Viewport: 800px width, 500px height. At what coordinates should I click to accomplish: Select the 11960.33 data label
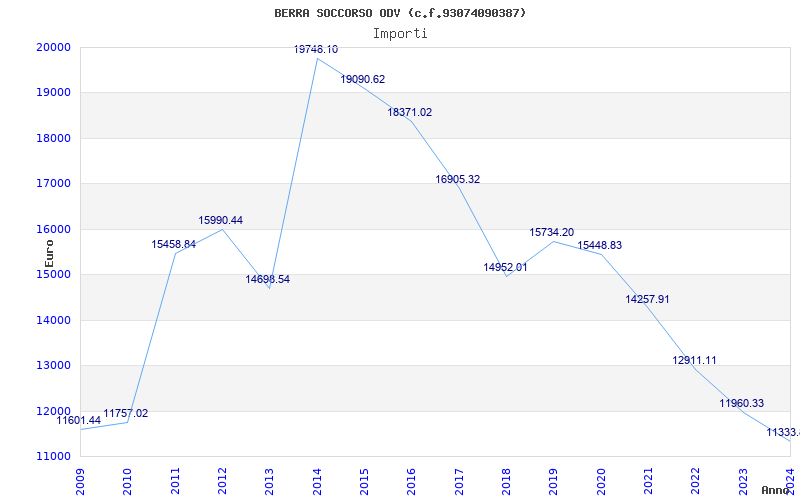(x=742, y=404)
